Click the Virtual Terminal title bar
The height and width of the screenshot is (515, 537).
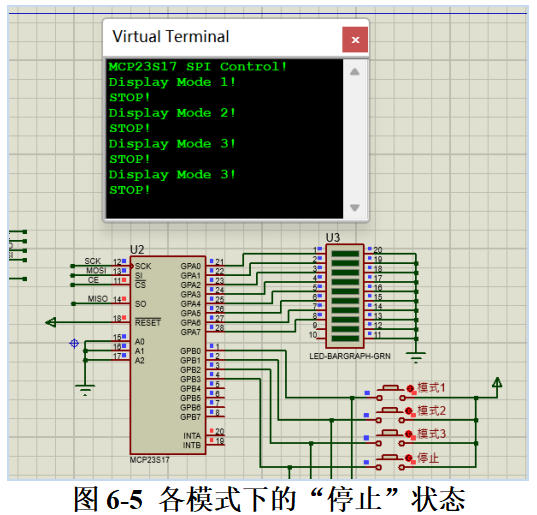(x=223, y=37)
